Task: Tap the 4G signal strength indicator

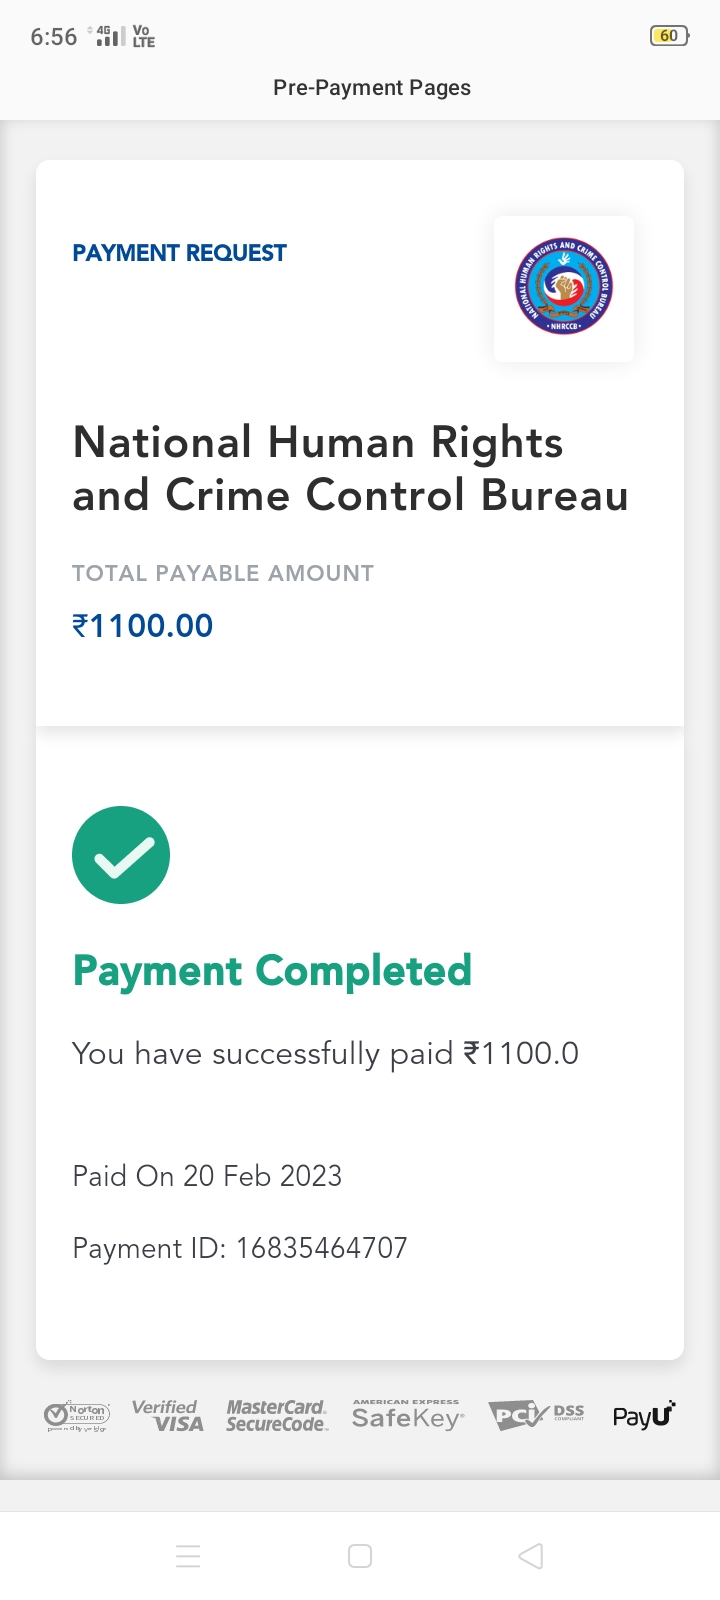Action: pyautogui.click(x=109, y=37)
